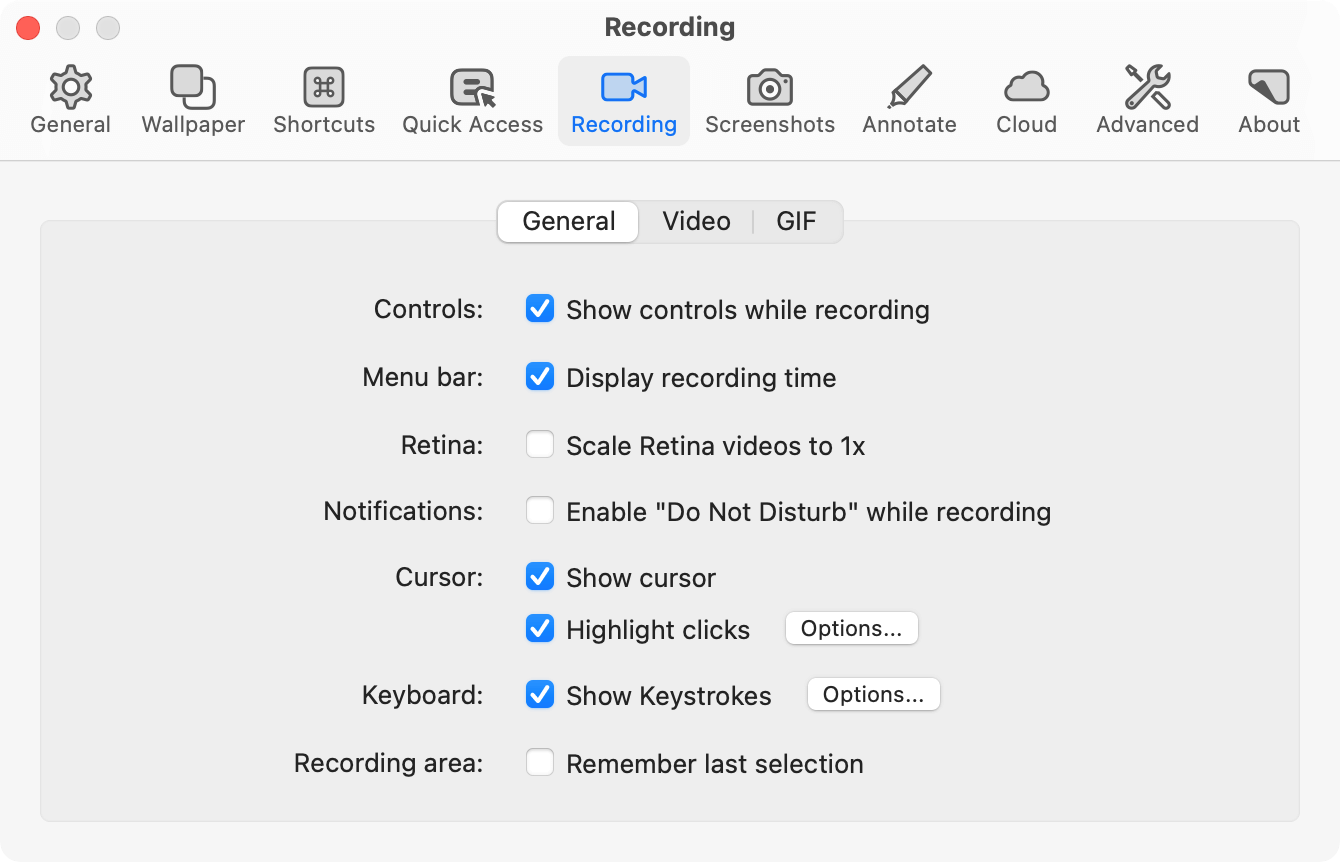Uncheck Display recording time

tap(540, 377)
